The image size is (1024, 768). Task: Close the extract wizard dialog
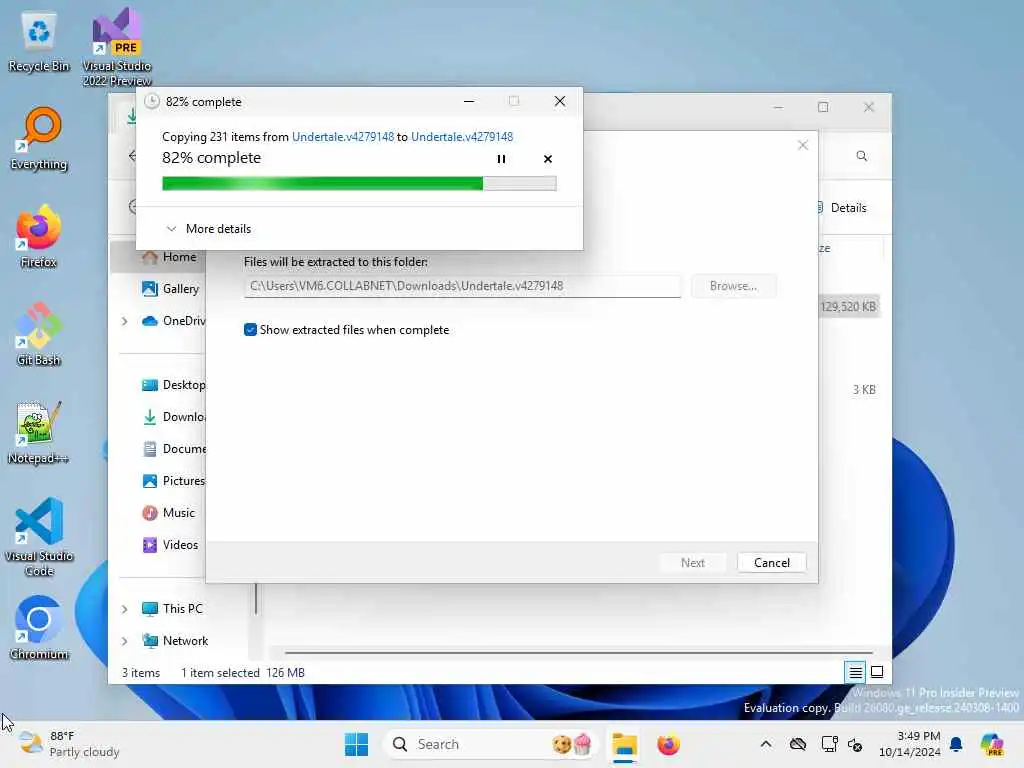(x=803, y=145)
